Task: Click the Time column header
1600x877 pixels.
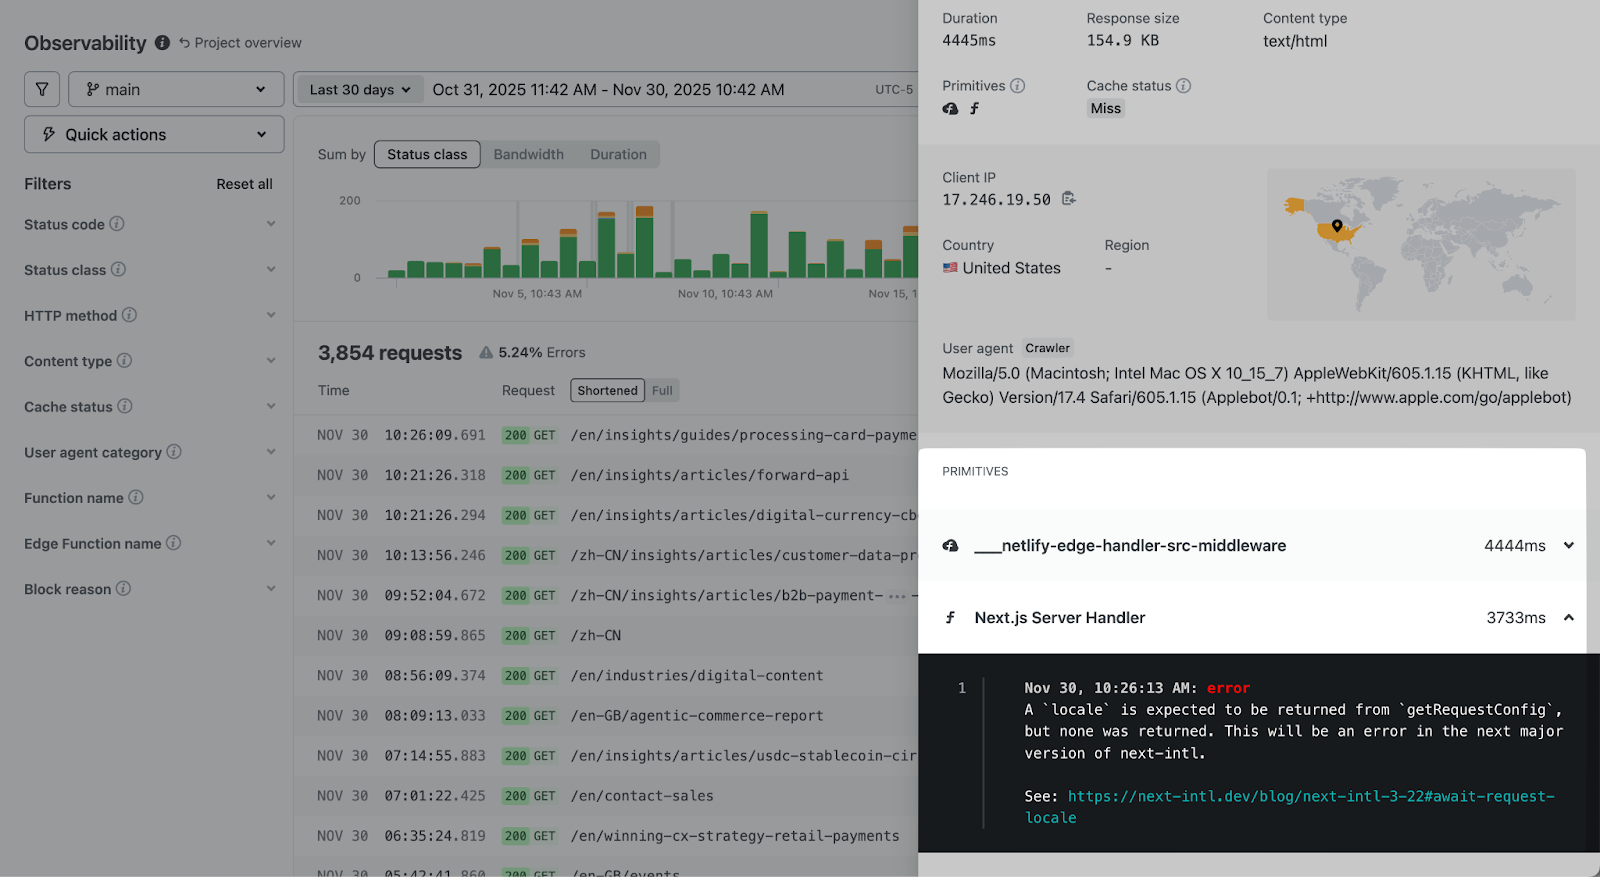Action: pyautogui.click(x=334, y=390)
